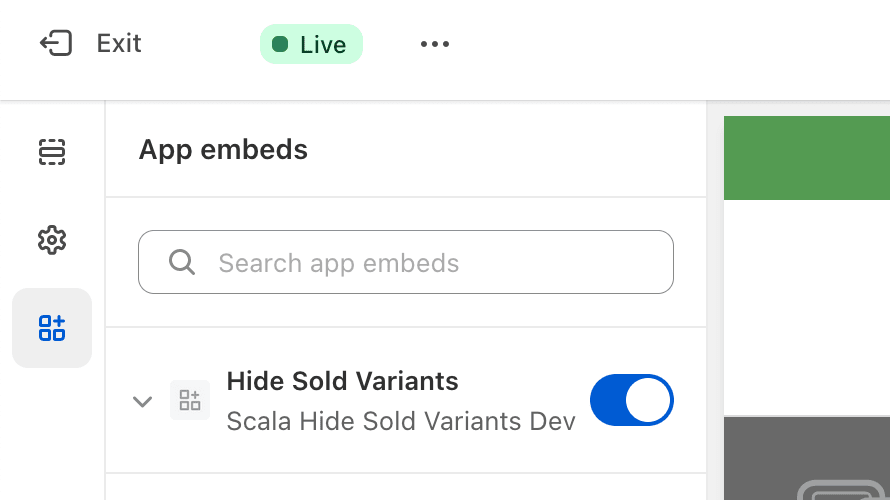
Task: Click the Exit arrow icon
Action: [x=56, y=43]
